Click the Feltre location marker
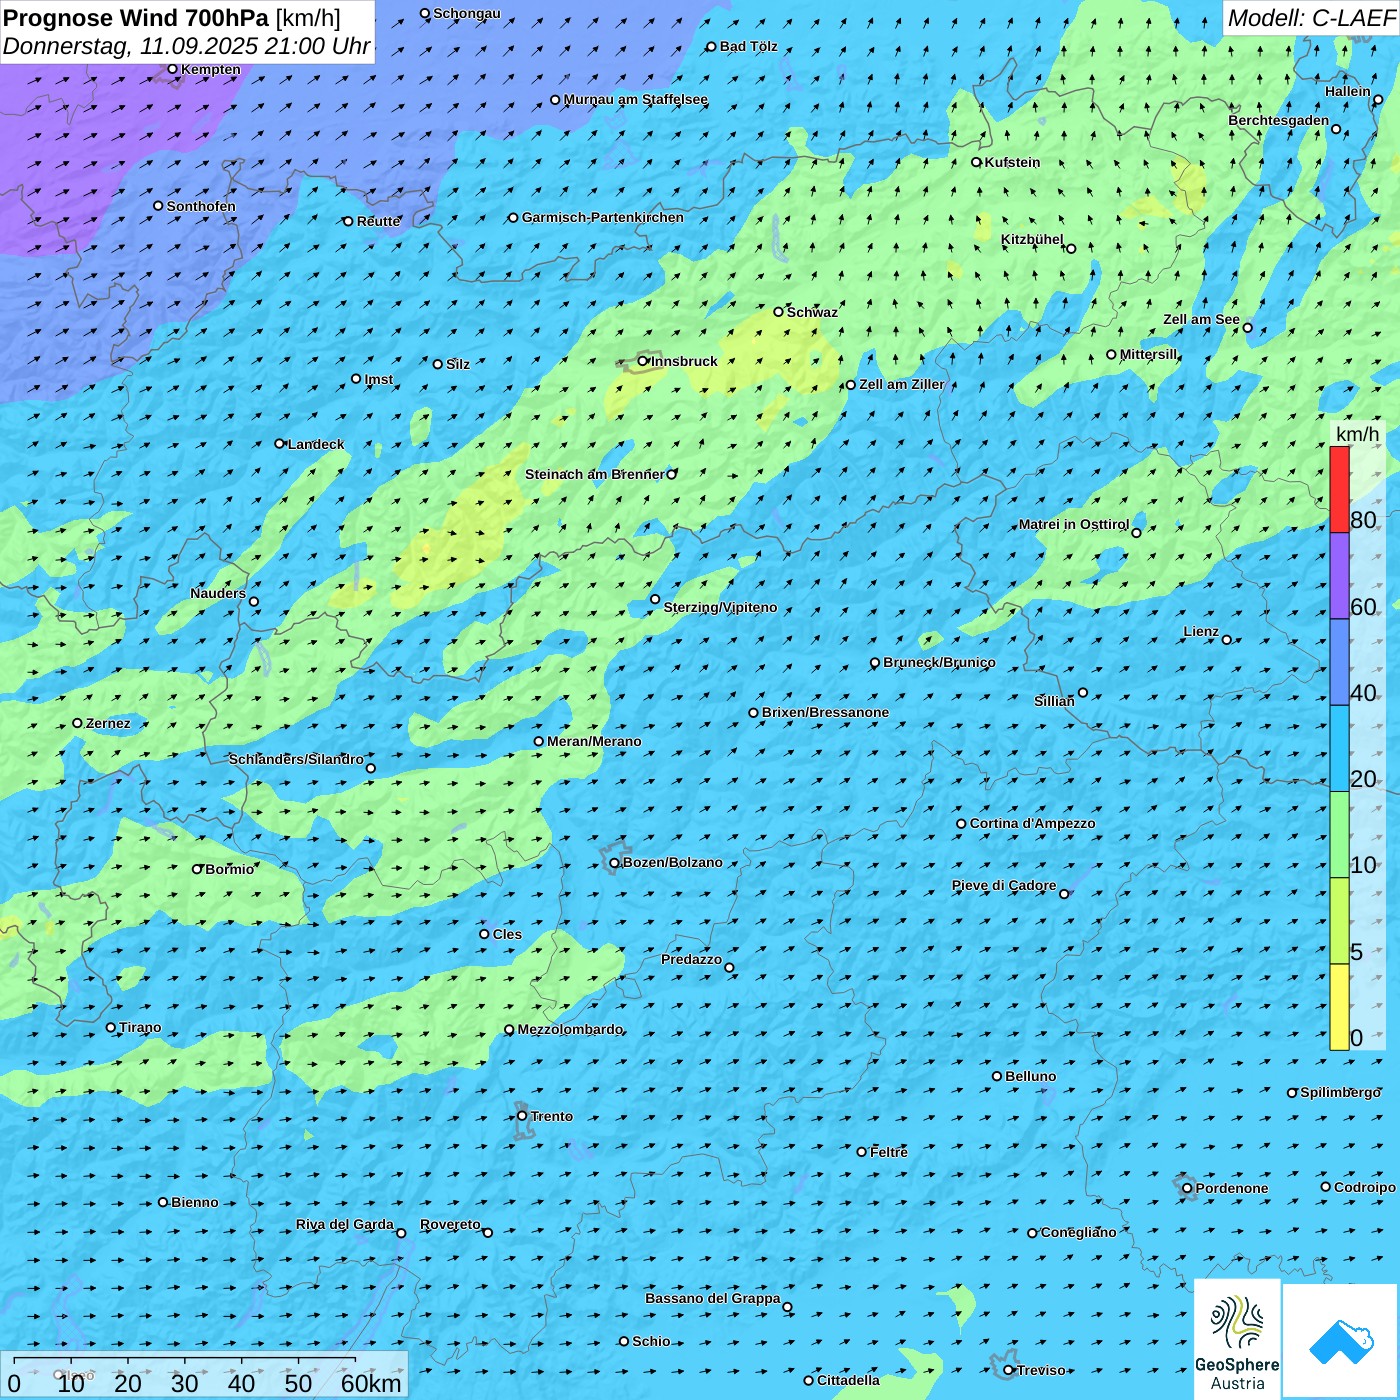The height and width of the screenshot is (1400, 1400). click(861, 1152)
